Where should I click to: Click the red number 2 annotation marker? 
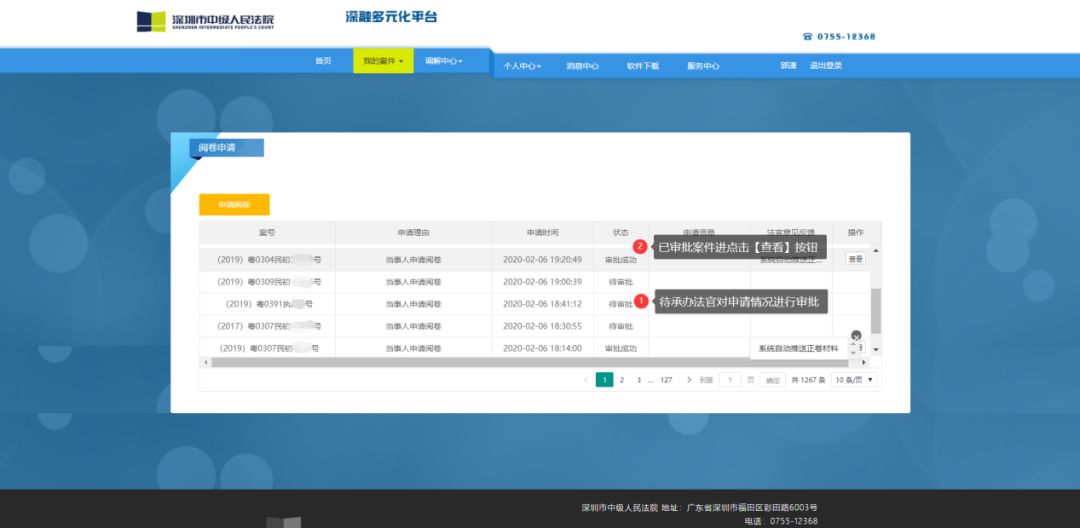coord(640,246)
